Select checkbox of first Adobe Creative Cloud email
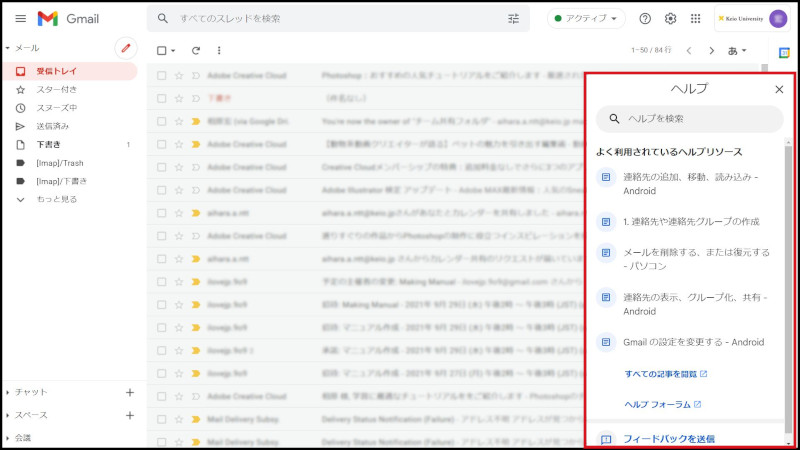This screenshot has width=800, height=450. tap(161, 75)
